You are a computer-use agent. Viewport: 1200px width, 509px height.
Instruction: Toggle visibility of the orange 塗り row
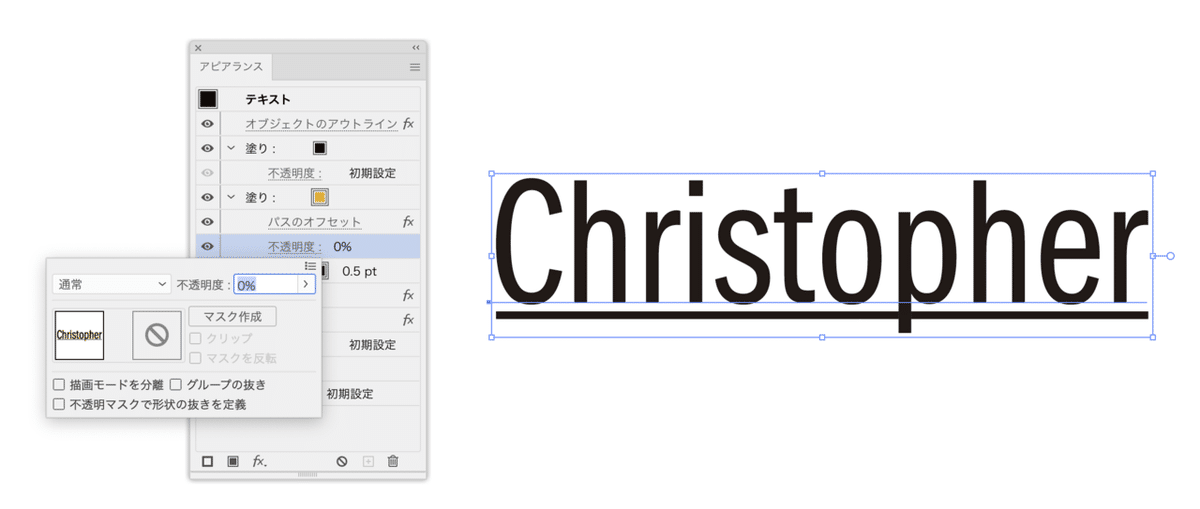[x=207, y=197]
